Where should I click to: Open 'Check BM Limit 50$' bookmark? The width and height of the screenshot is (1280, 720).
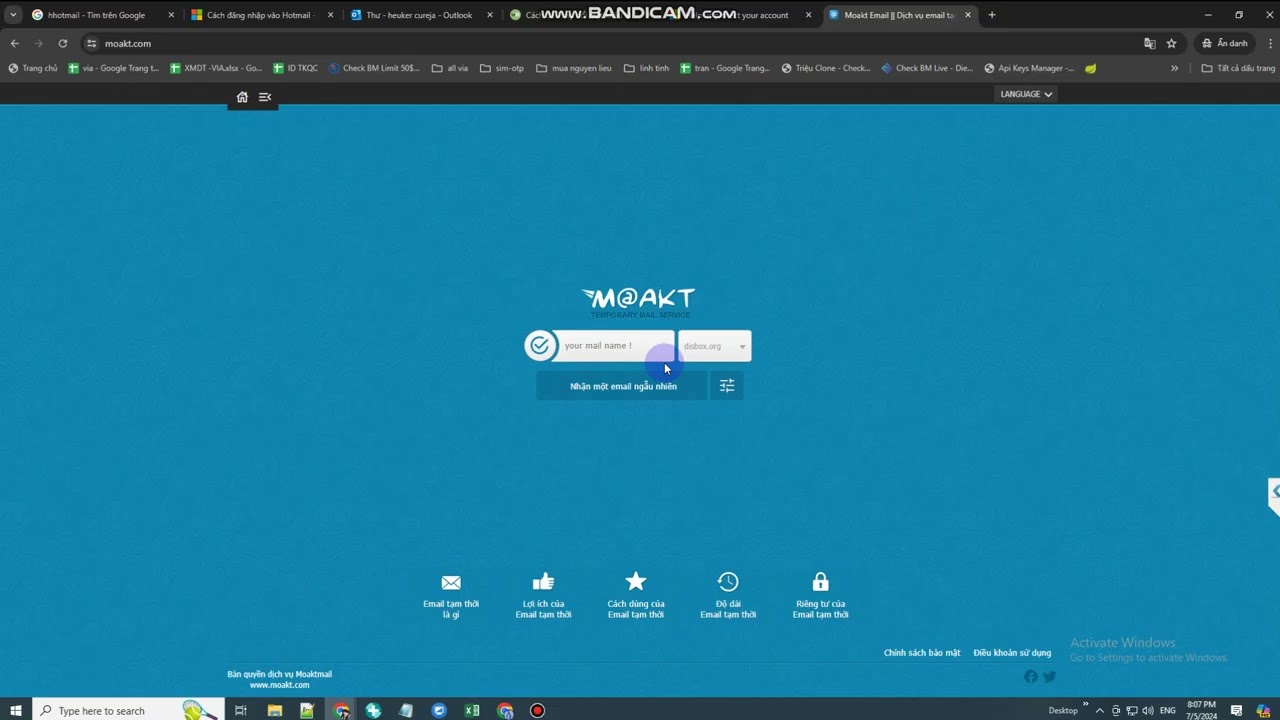pos(375,68)
